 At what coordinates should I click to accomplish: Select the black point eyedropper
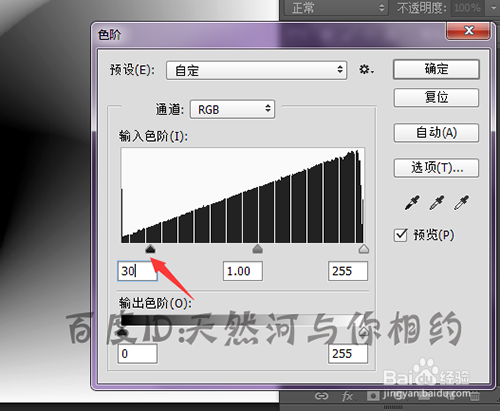(412, 202)
